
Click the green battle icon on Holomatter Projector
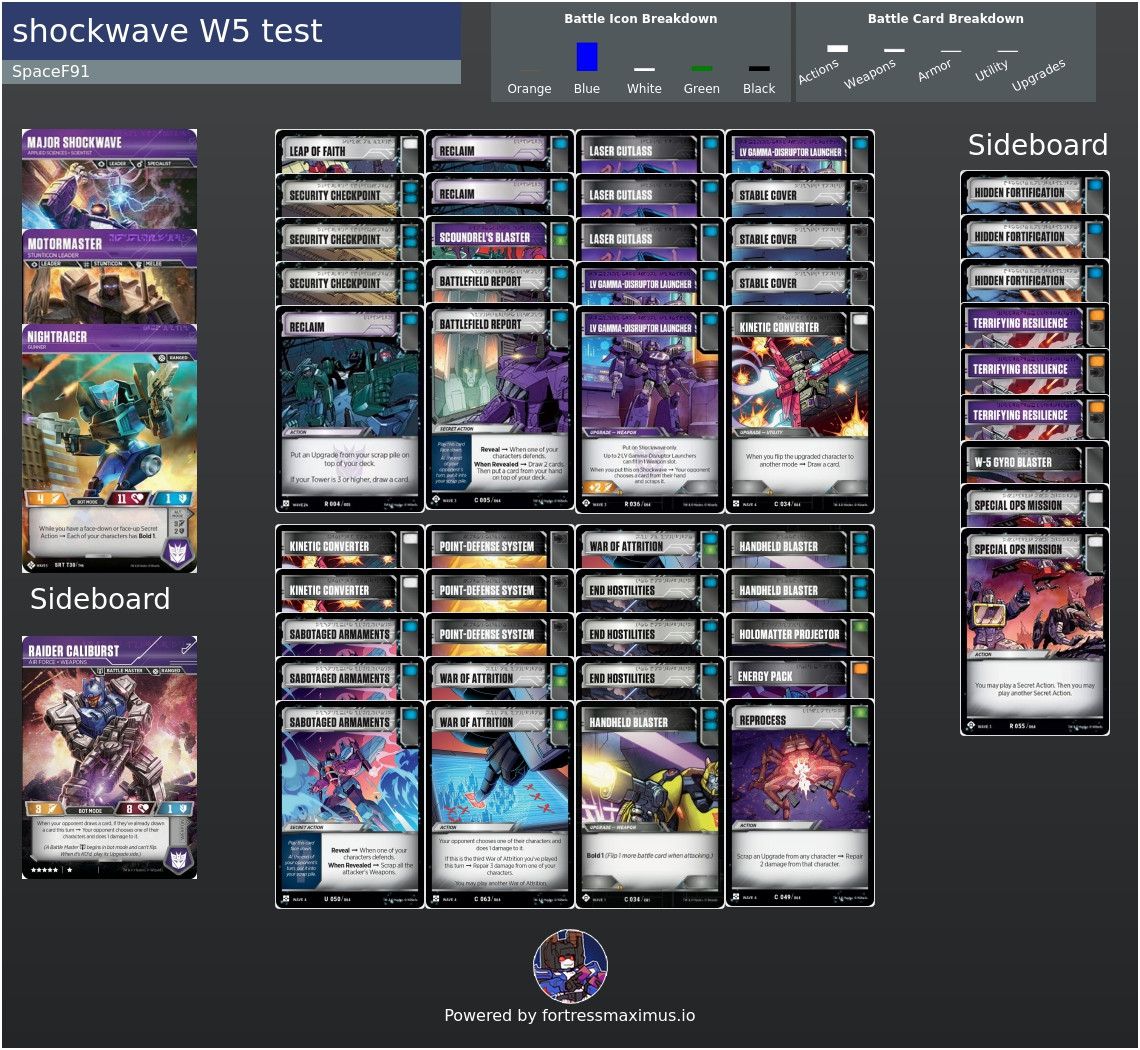(859, 626)
